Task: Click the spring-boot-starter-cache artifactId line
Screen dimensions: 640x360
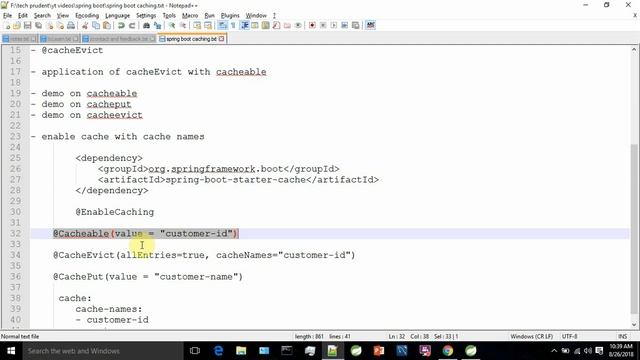Action: 238,180
